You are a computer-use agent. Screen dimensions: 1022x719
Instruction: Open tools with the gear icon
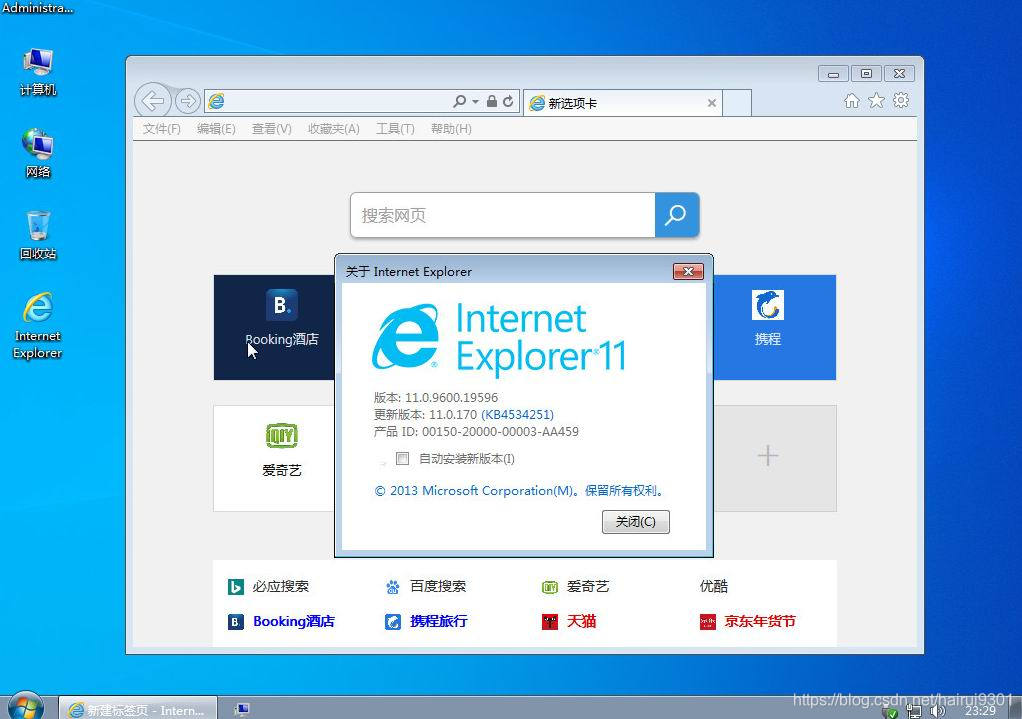coord(901,100)
